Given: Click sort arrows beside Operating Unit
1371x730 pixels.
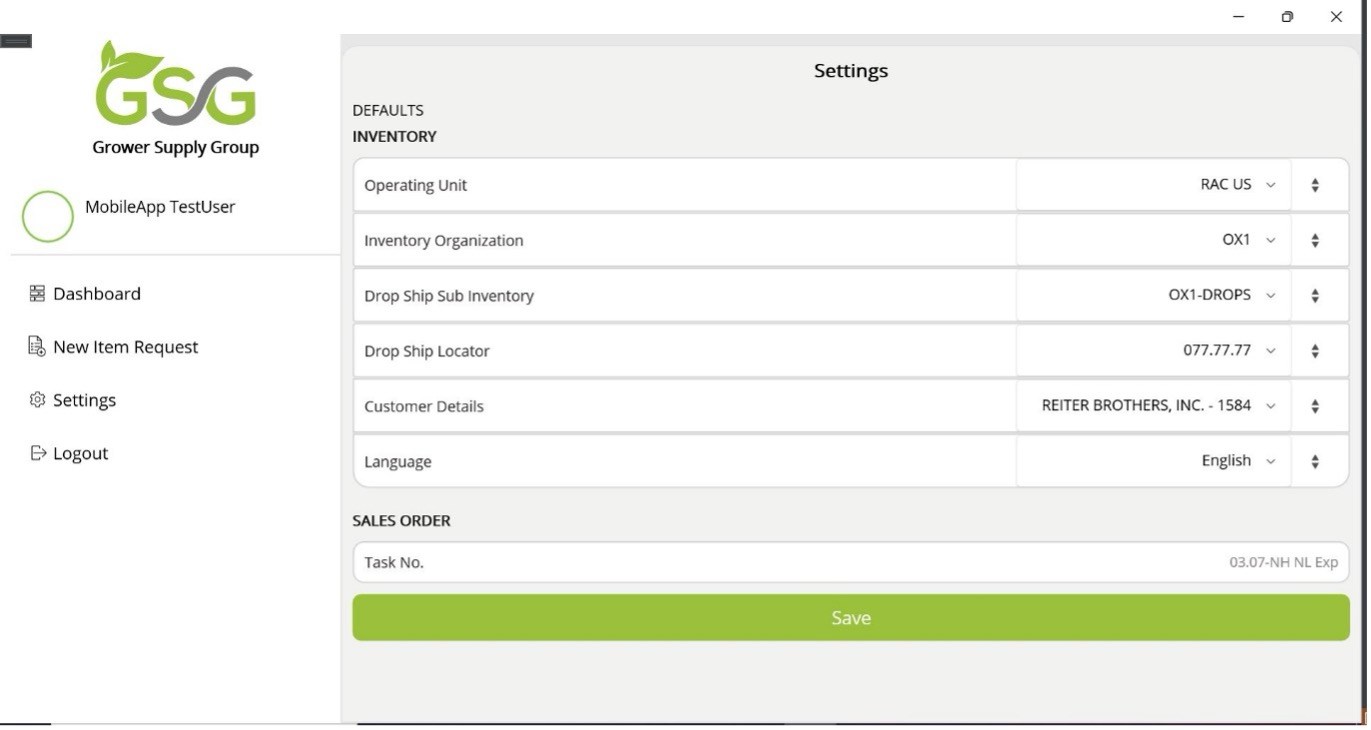Looking at the screenshot, I should 1315,185.
